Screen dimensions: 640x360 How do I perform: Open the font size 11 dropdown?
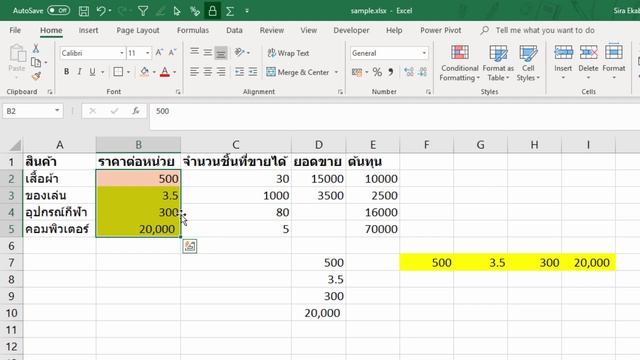(x=147, y=53)
